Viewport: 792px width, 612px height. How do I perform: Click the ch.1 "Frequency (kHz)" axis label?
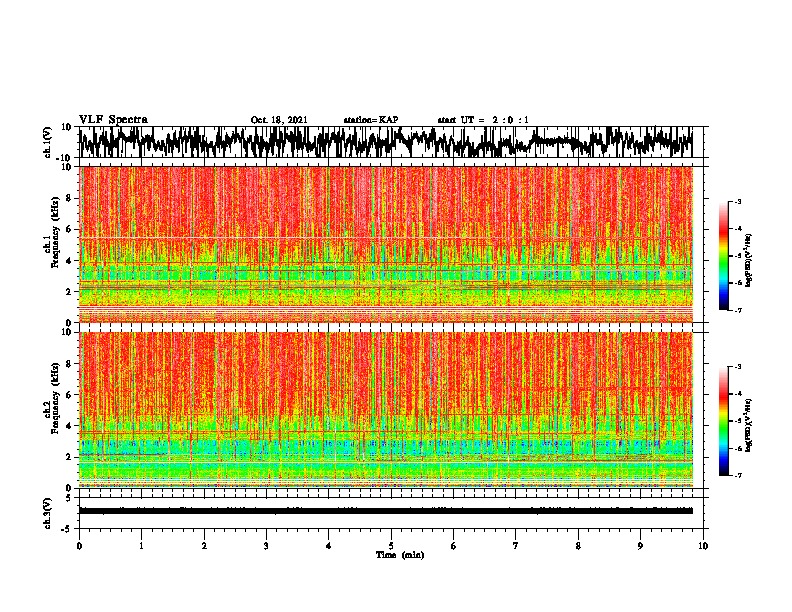click(54, 232)
